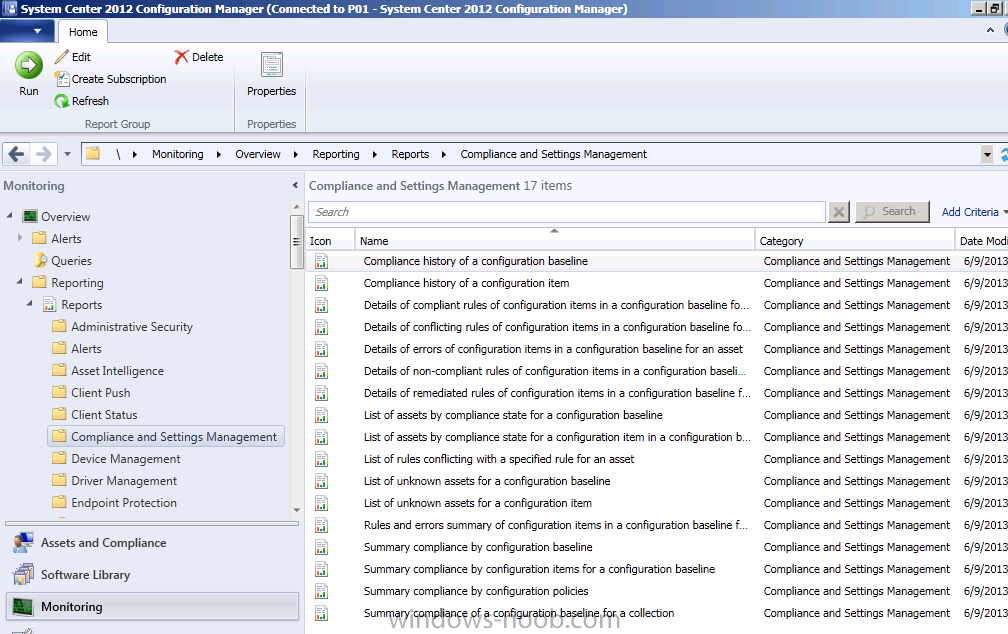Switch to Assets and Compliance workspace
This screenshot has height=634, width=1008.
click(x=152, y=543)
